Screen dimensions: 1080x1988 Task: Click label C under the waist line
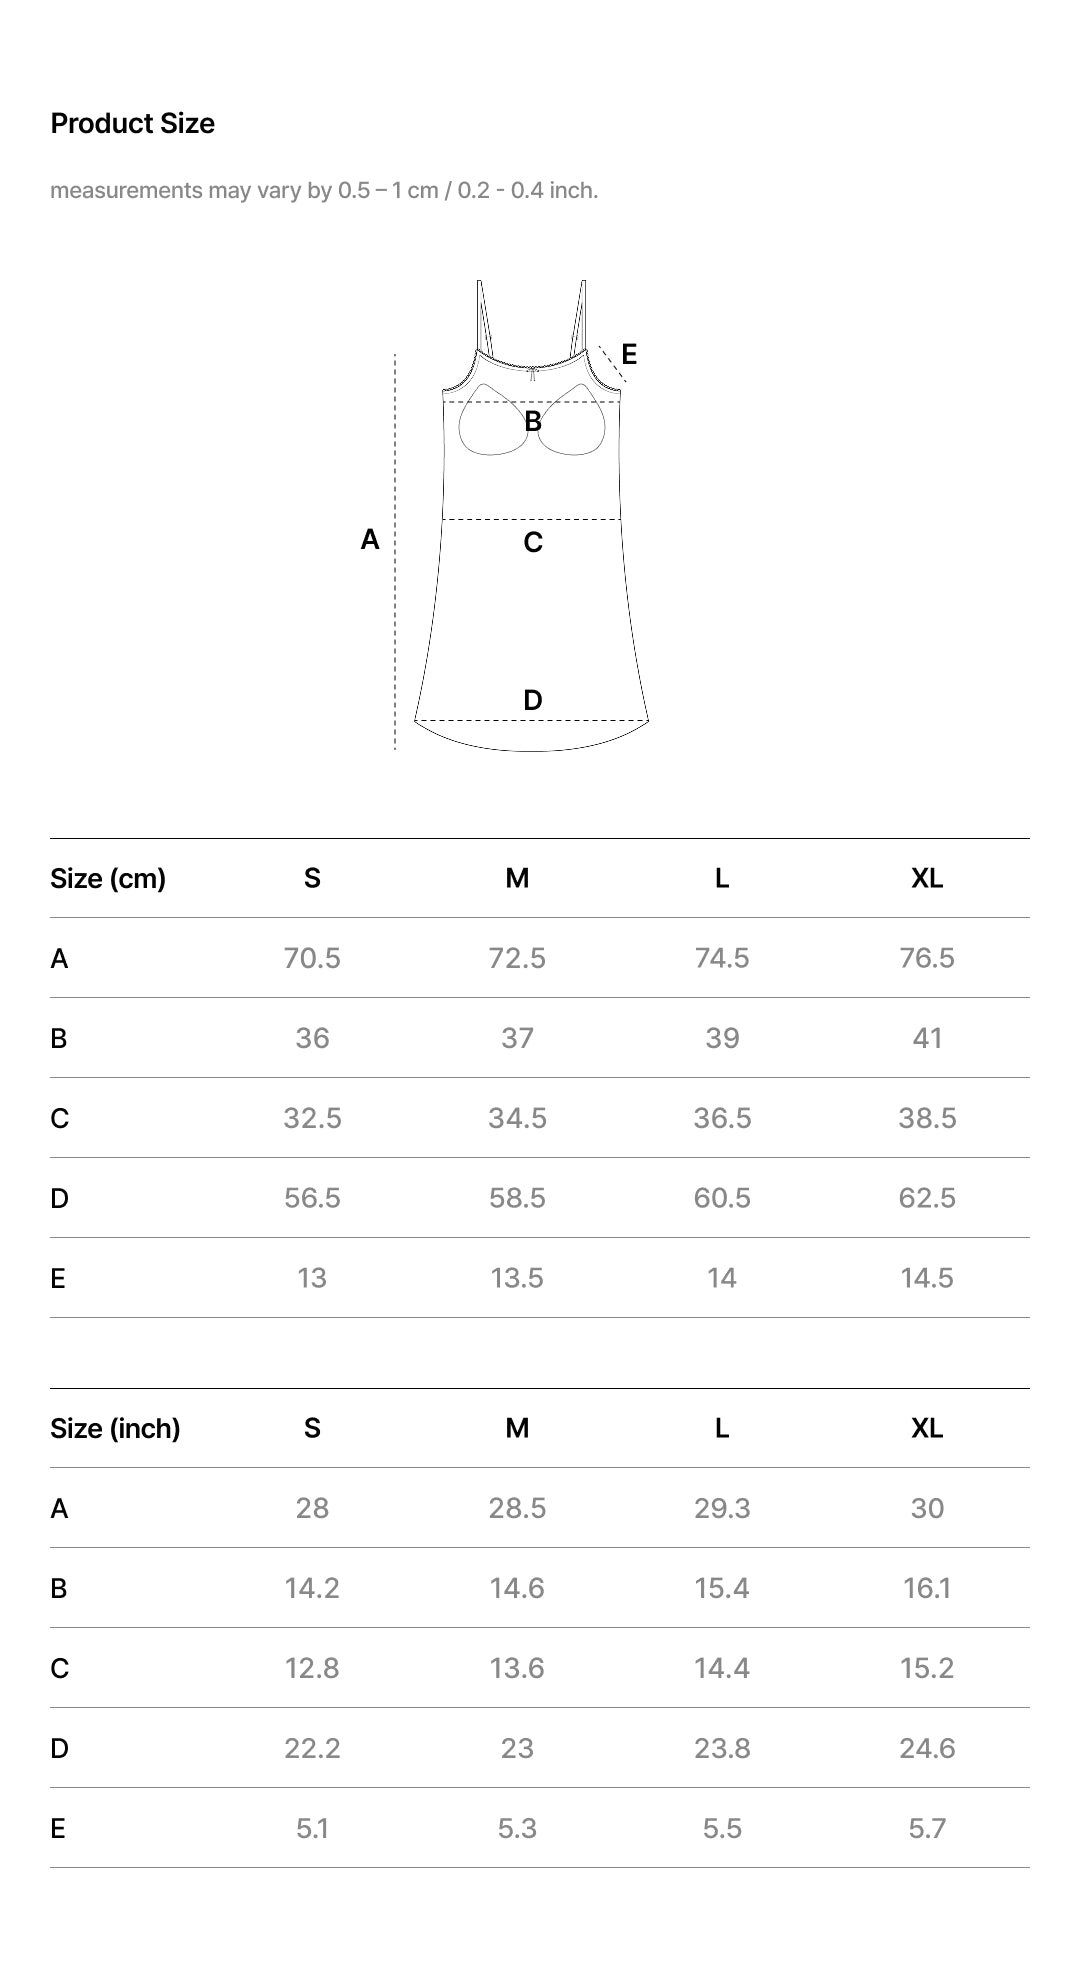click(x=533, y=542)
